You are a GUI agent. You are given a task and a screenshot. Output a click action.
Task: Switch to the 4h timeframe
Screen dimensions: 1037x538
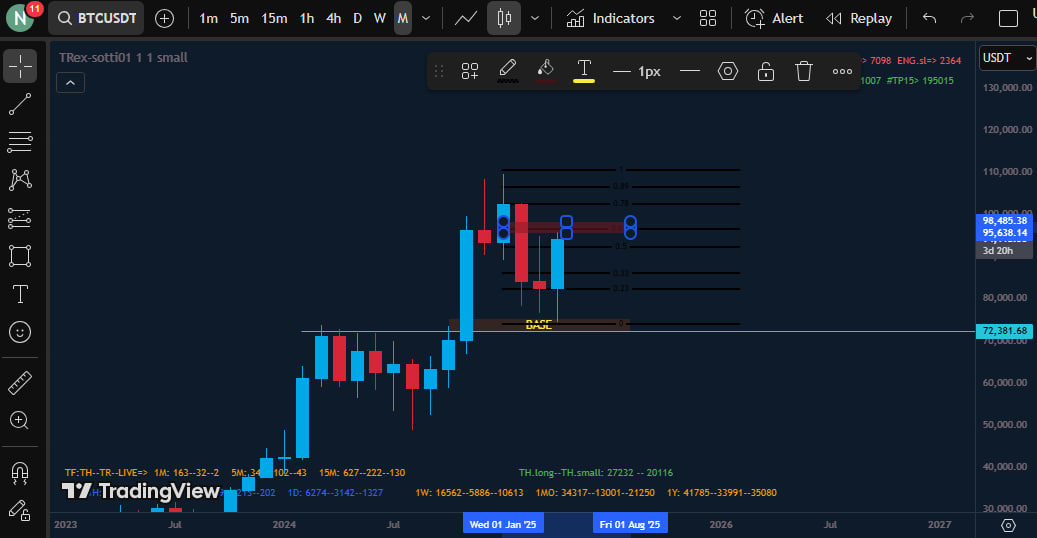click(333, 18)
